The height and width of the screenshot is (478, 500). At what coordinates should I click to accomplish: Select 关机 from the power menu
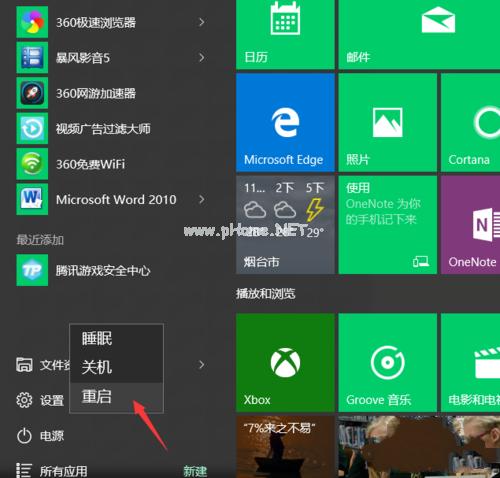click(x=116, y=367)
